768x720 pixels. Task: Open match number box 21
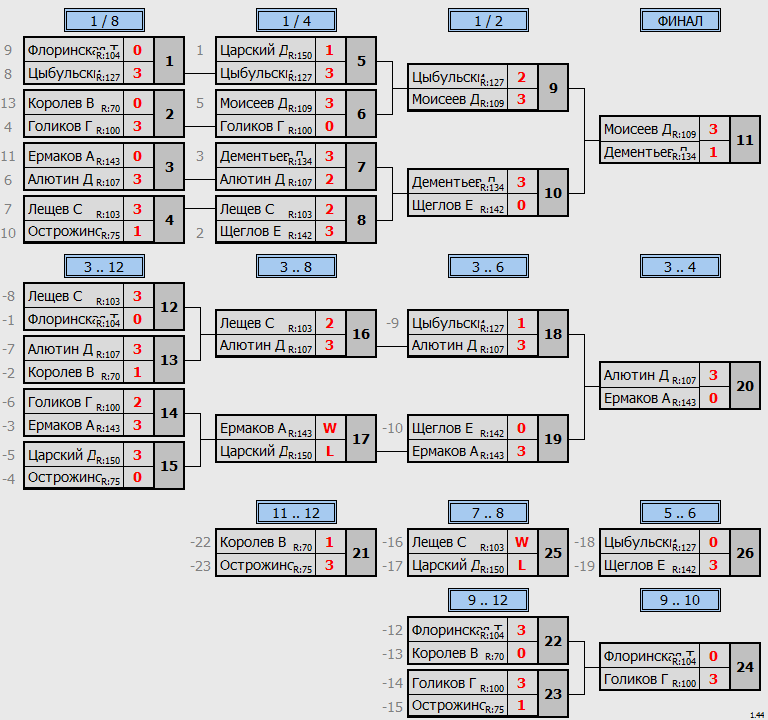[x=361, y=552]
